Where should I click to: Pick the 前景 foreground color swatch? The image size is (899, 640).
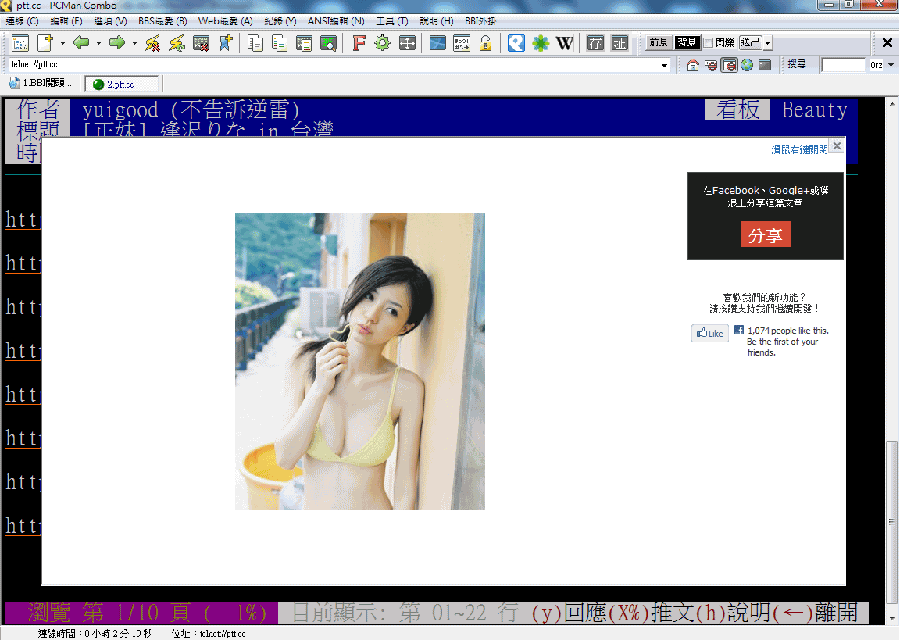[x=658, y=42]
